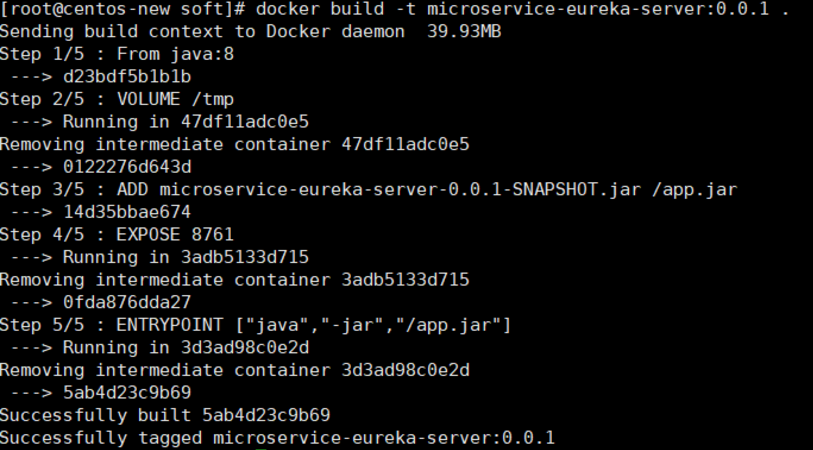
Task: Click the layer hash 0122276d643d
Action: click(127, 167)
